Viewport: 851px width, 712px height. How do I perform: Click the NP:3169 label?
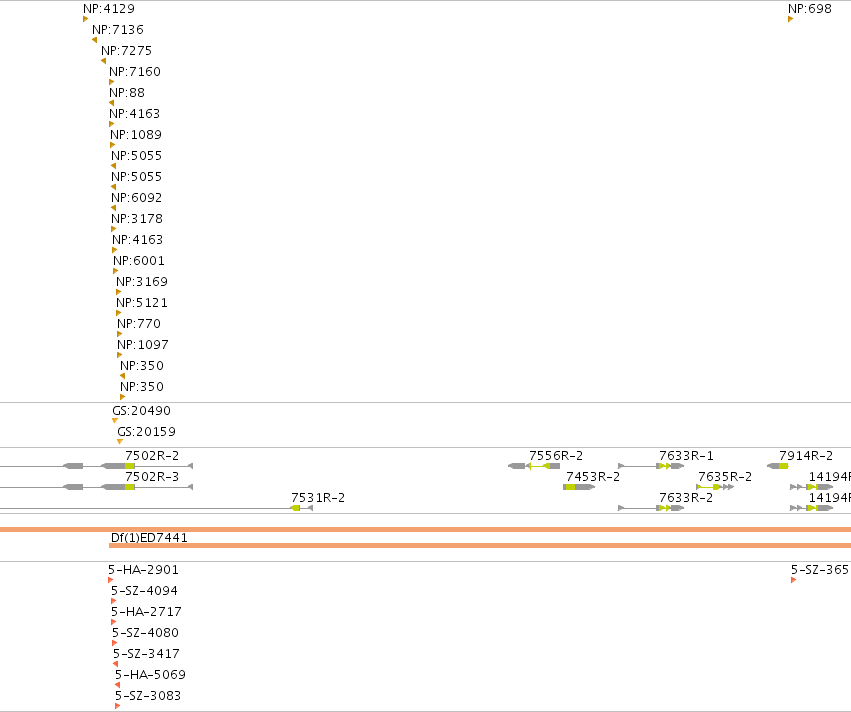pyautogui.click(x=142, y=282)
